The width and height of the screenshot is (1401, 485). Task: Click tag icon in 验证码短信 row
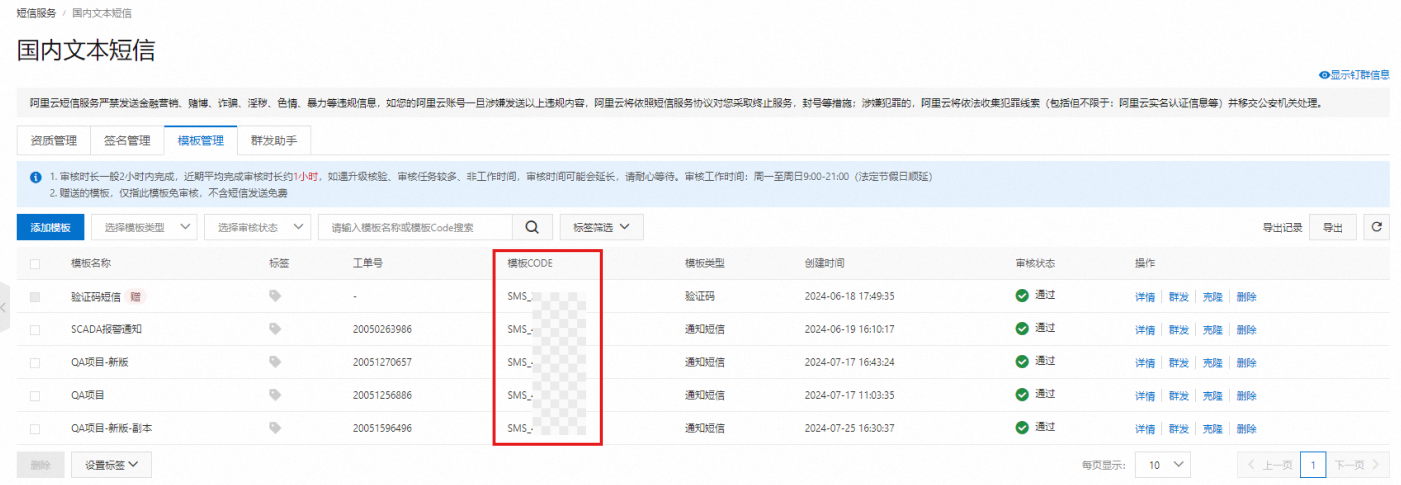coord(275,296)
